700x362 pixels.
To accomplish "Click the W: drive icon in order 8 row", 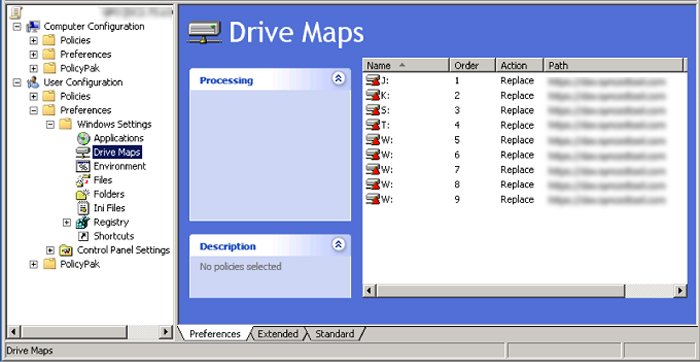I will click(373, 184).
